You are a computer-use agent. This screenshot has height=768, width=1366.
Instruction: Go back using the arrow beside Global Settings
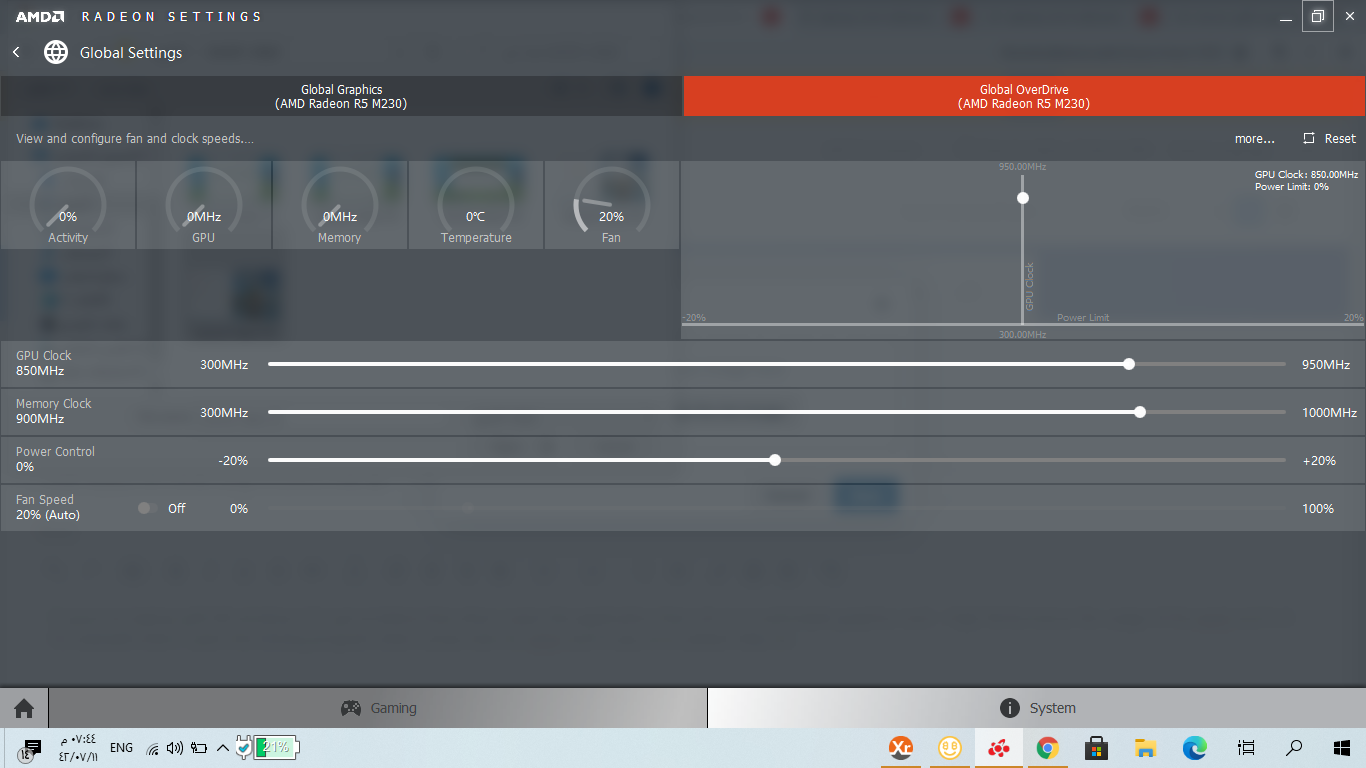16,52
